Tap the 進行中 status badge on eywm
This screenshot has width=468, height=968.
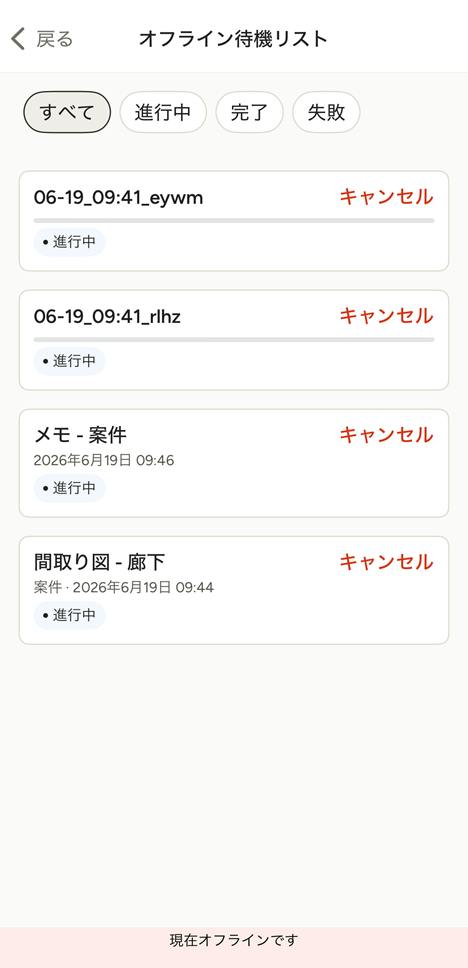click(70, 242)
